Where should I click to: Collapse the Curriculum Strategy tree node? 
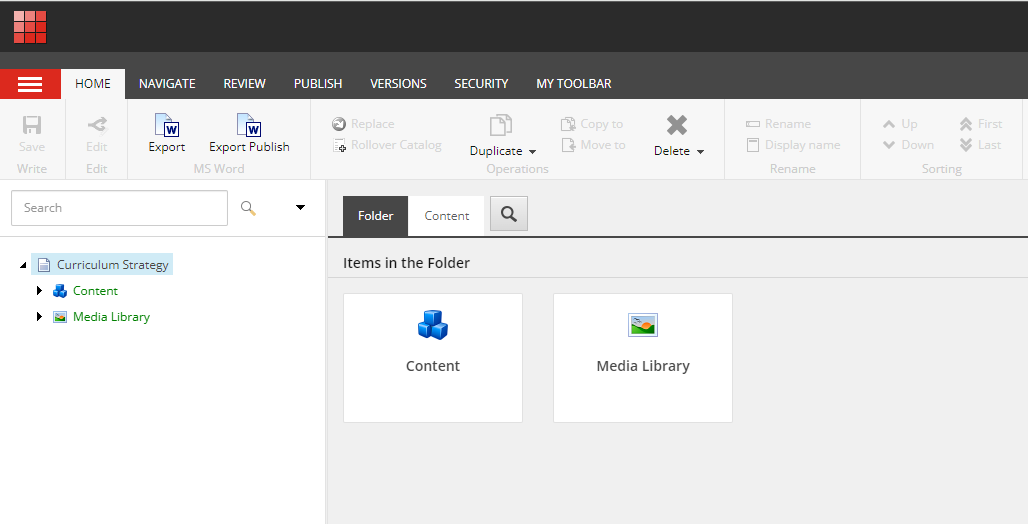[x=23, y=265]
